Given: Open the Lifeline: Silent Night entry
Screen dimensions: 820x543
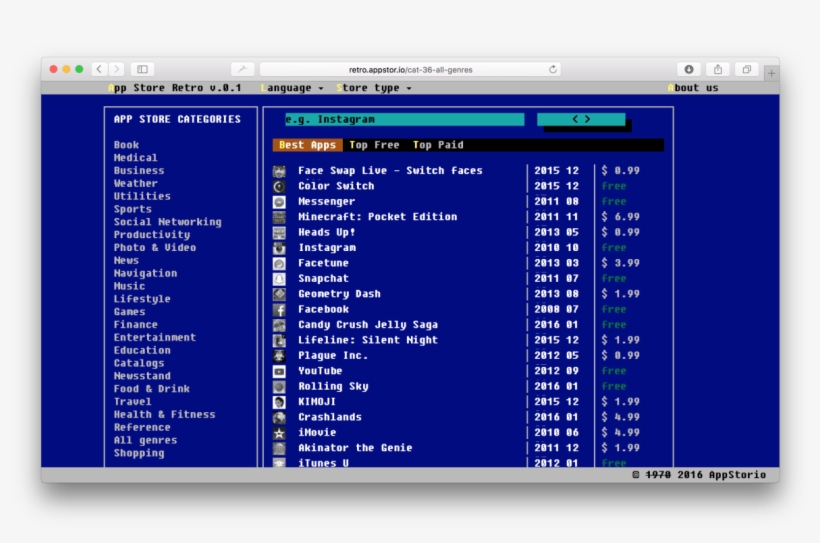Looking at the screenshot, I should click(368, 340).
